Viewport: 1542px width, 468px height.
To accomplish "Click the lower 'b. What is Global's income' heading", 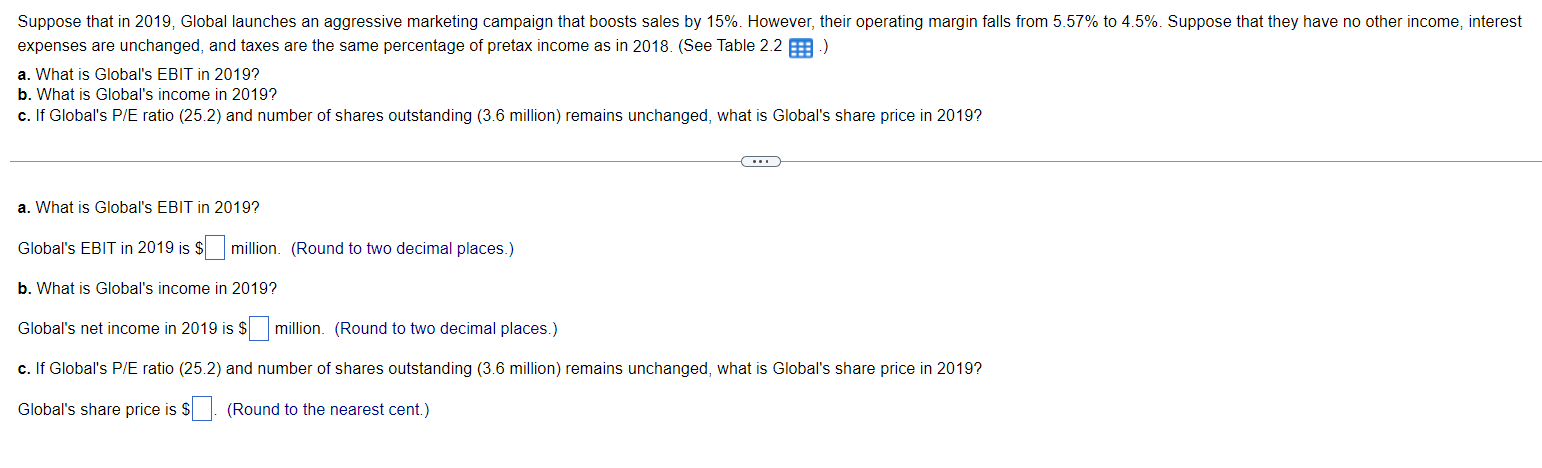I will click(148, 288).
